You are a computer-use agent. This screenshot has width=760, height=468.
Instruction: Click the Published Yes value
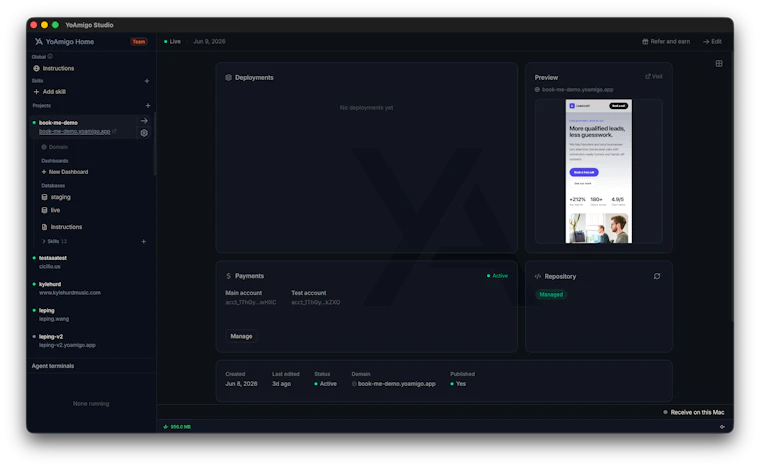[458, 384]
